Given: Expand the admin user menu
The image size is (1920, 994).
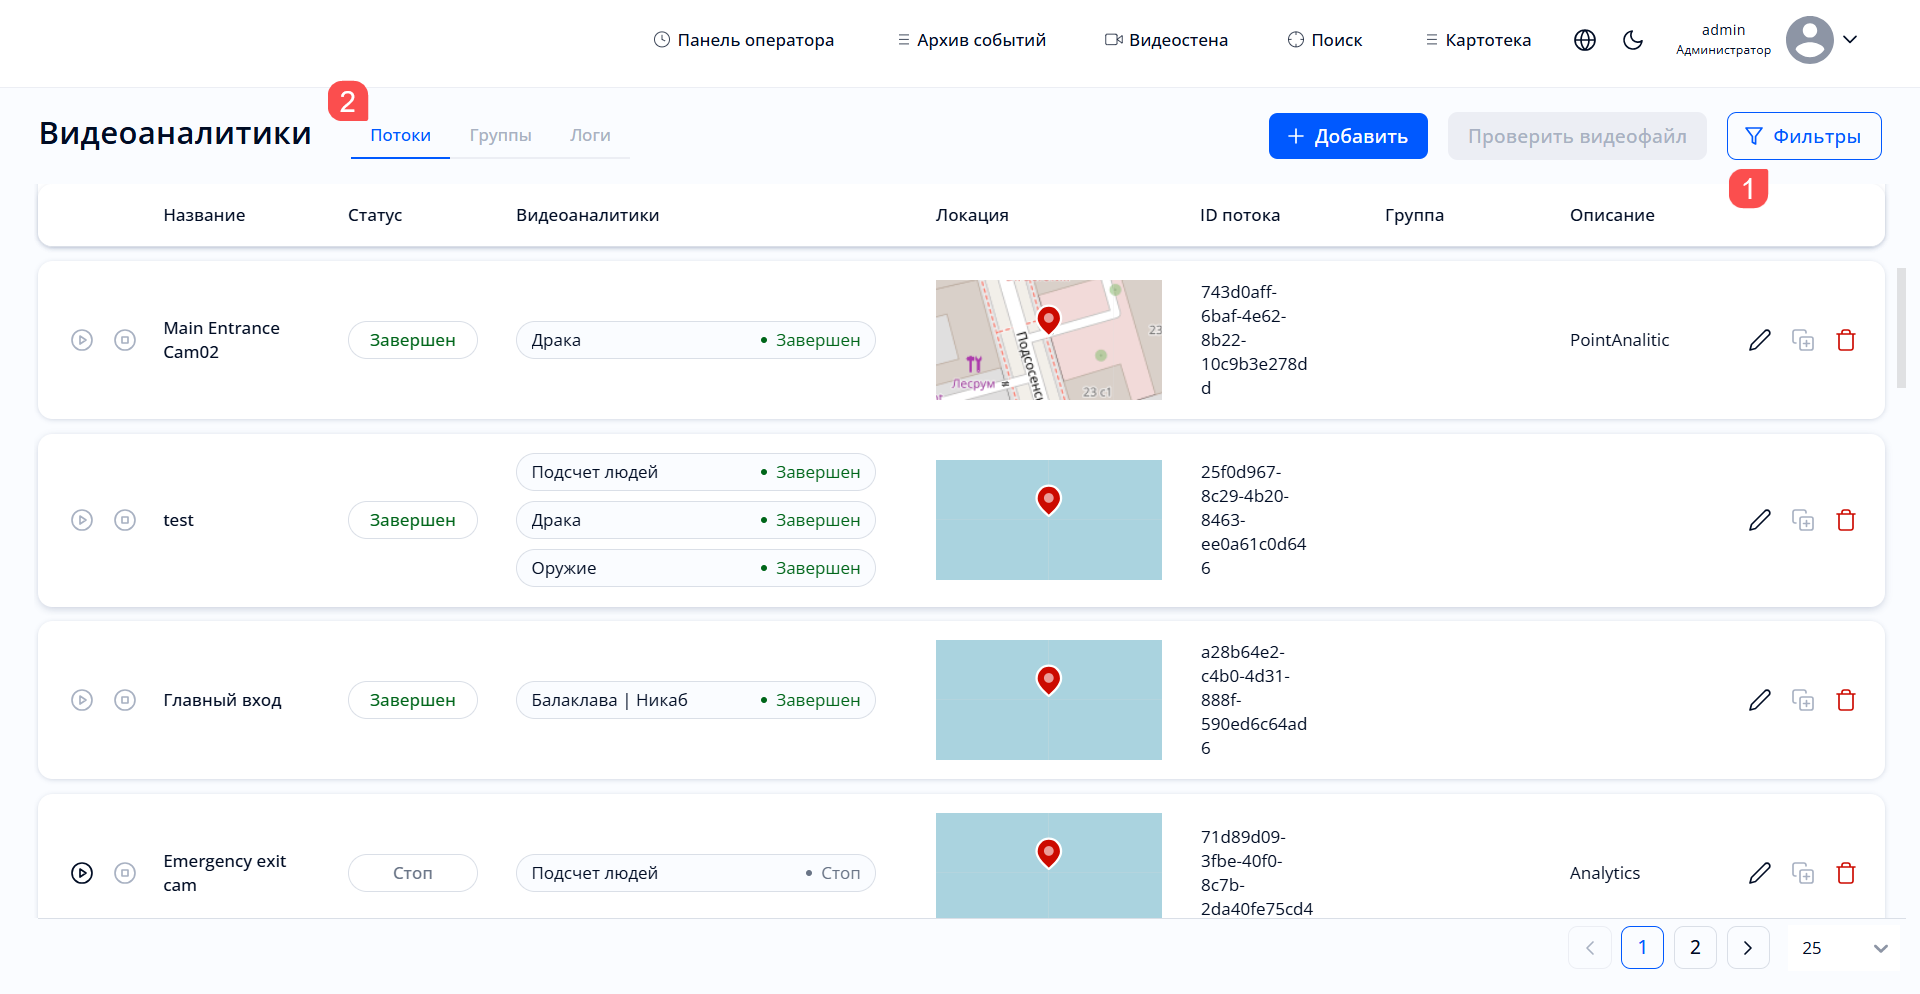Looking at the screenshot, I should 1849,40.
